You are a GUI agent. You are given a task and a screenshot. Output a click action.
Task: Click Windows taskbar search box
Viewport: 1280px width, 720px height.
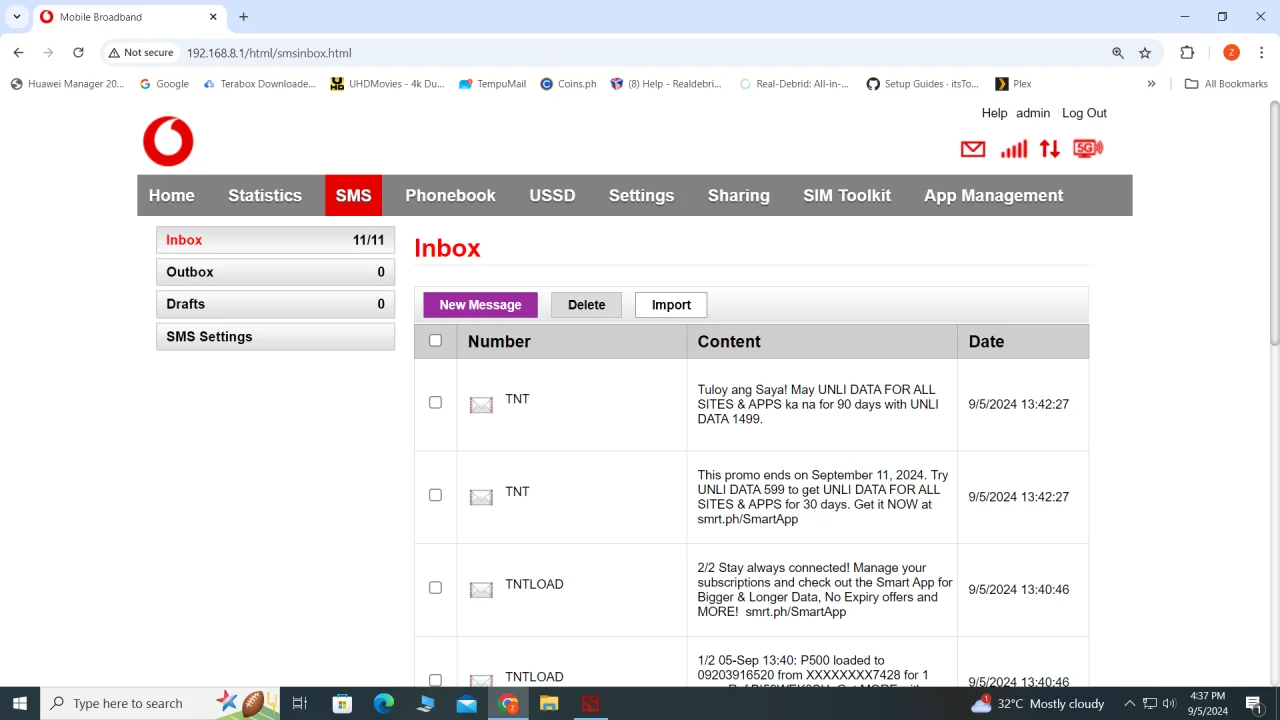pyautogui.click(x=159, y=703)
